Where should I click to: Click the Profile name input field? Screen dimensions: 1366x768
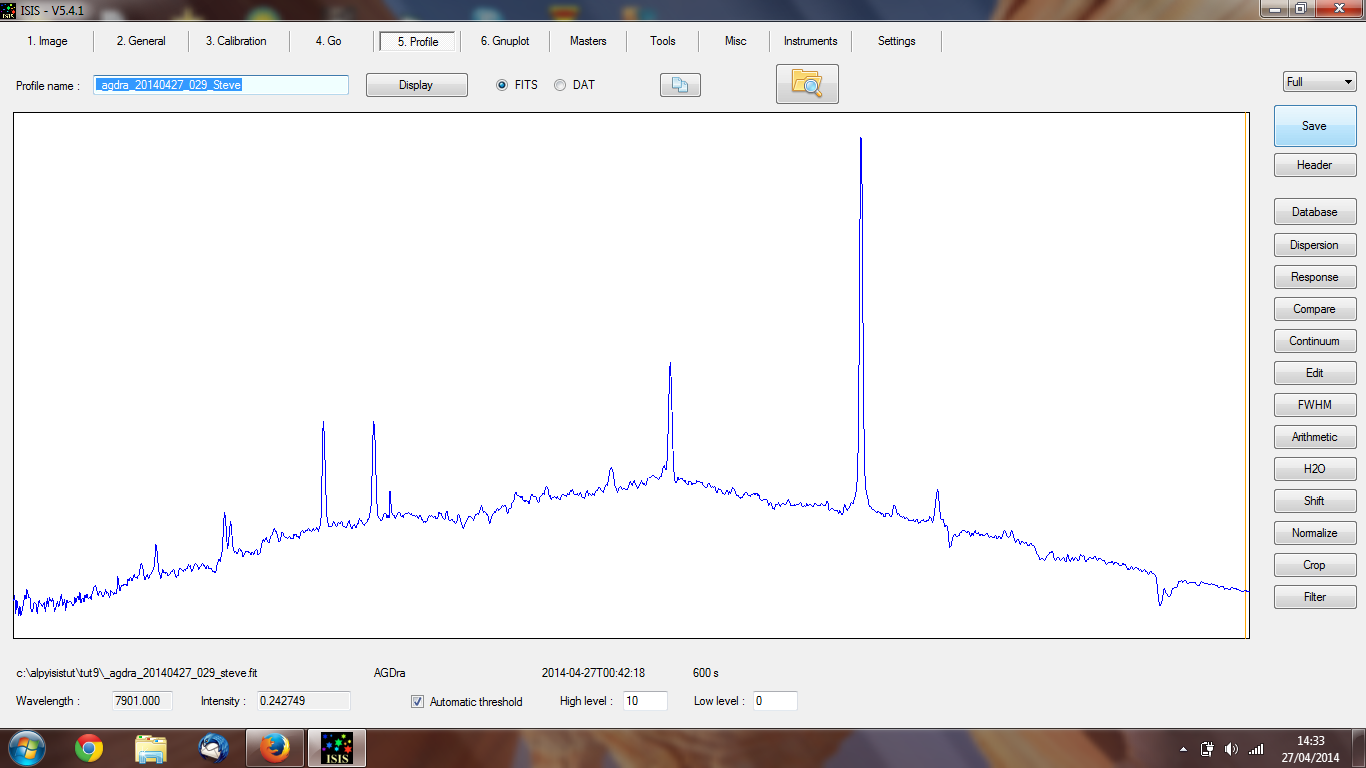pyautogui.click(x=221, y=85)
